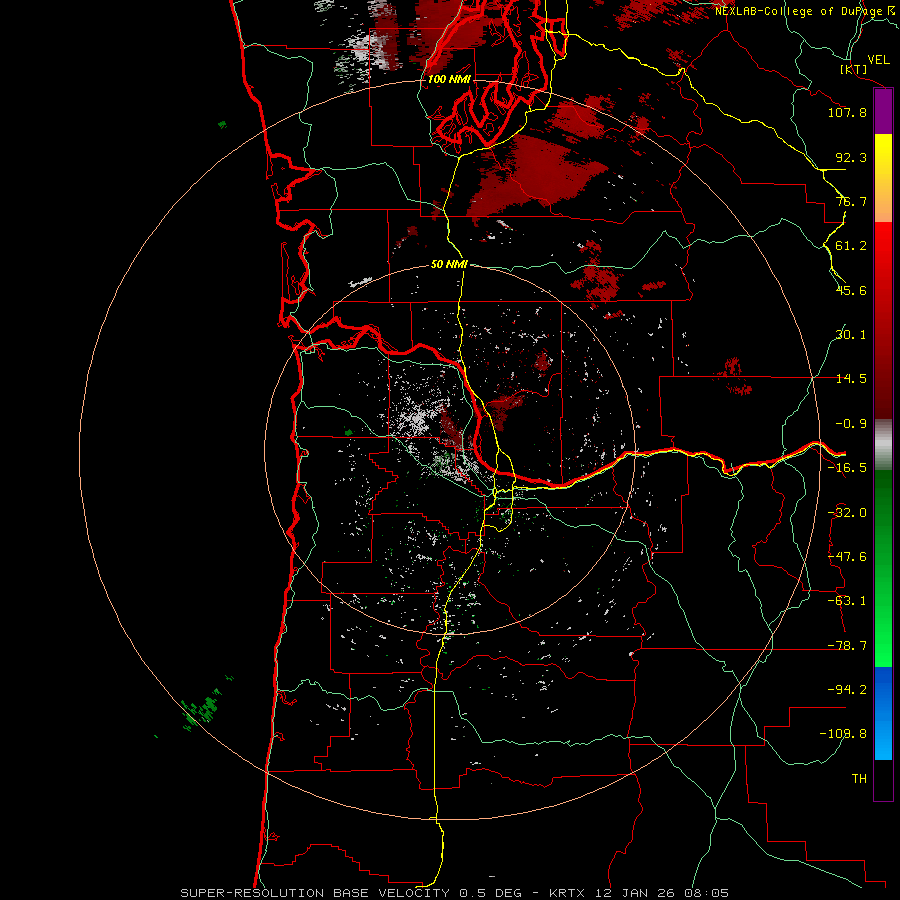Click the 50 NMI range ring label
The width and height of the screenshot is (900, 900).
pos(449,264)
